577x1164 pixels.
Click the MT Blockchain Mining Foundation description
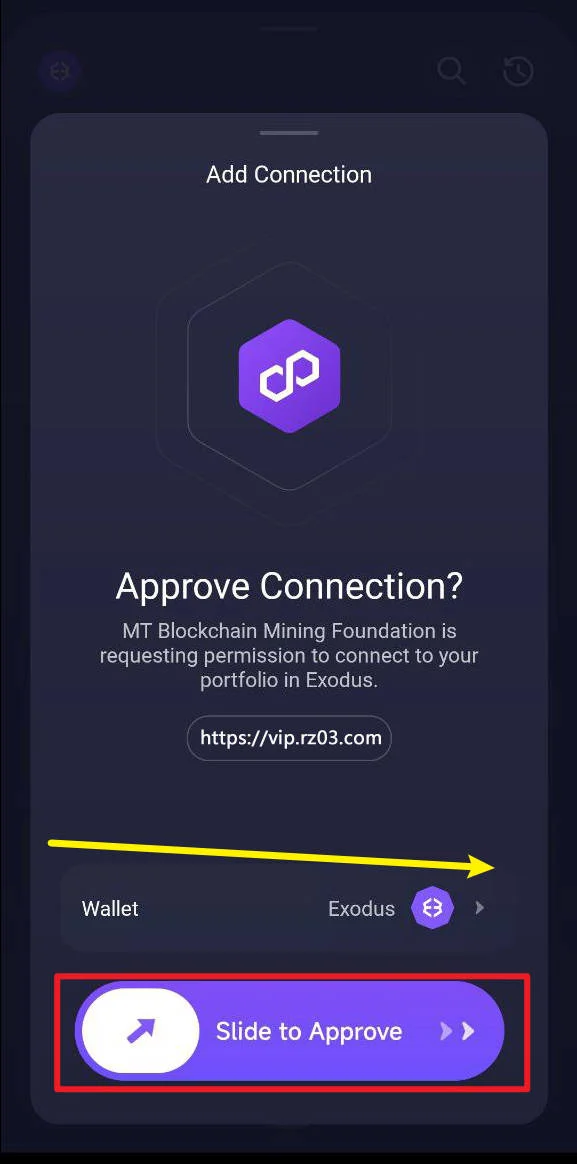click(289, 655)
